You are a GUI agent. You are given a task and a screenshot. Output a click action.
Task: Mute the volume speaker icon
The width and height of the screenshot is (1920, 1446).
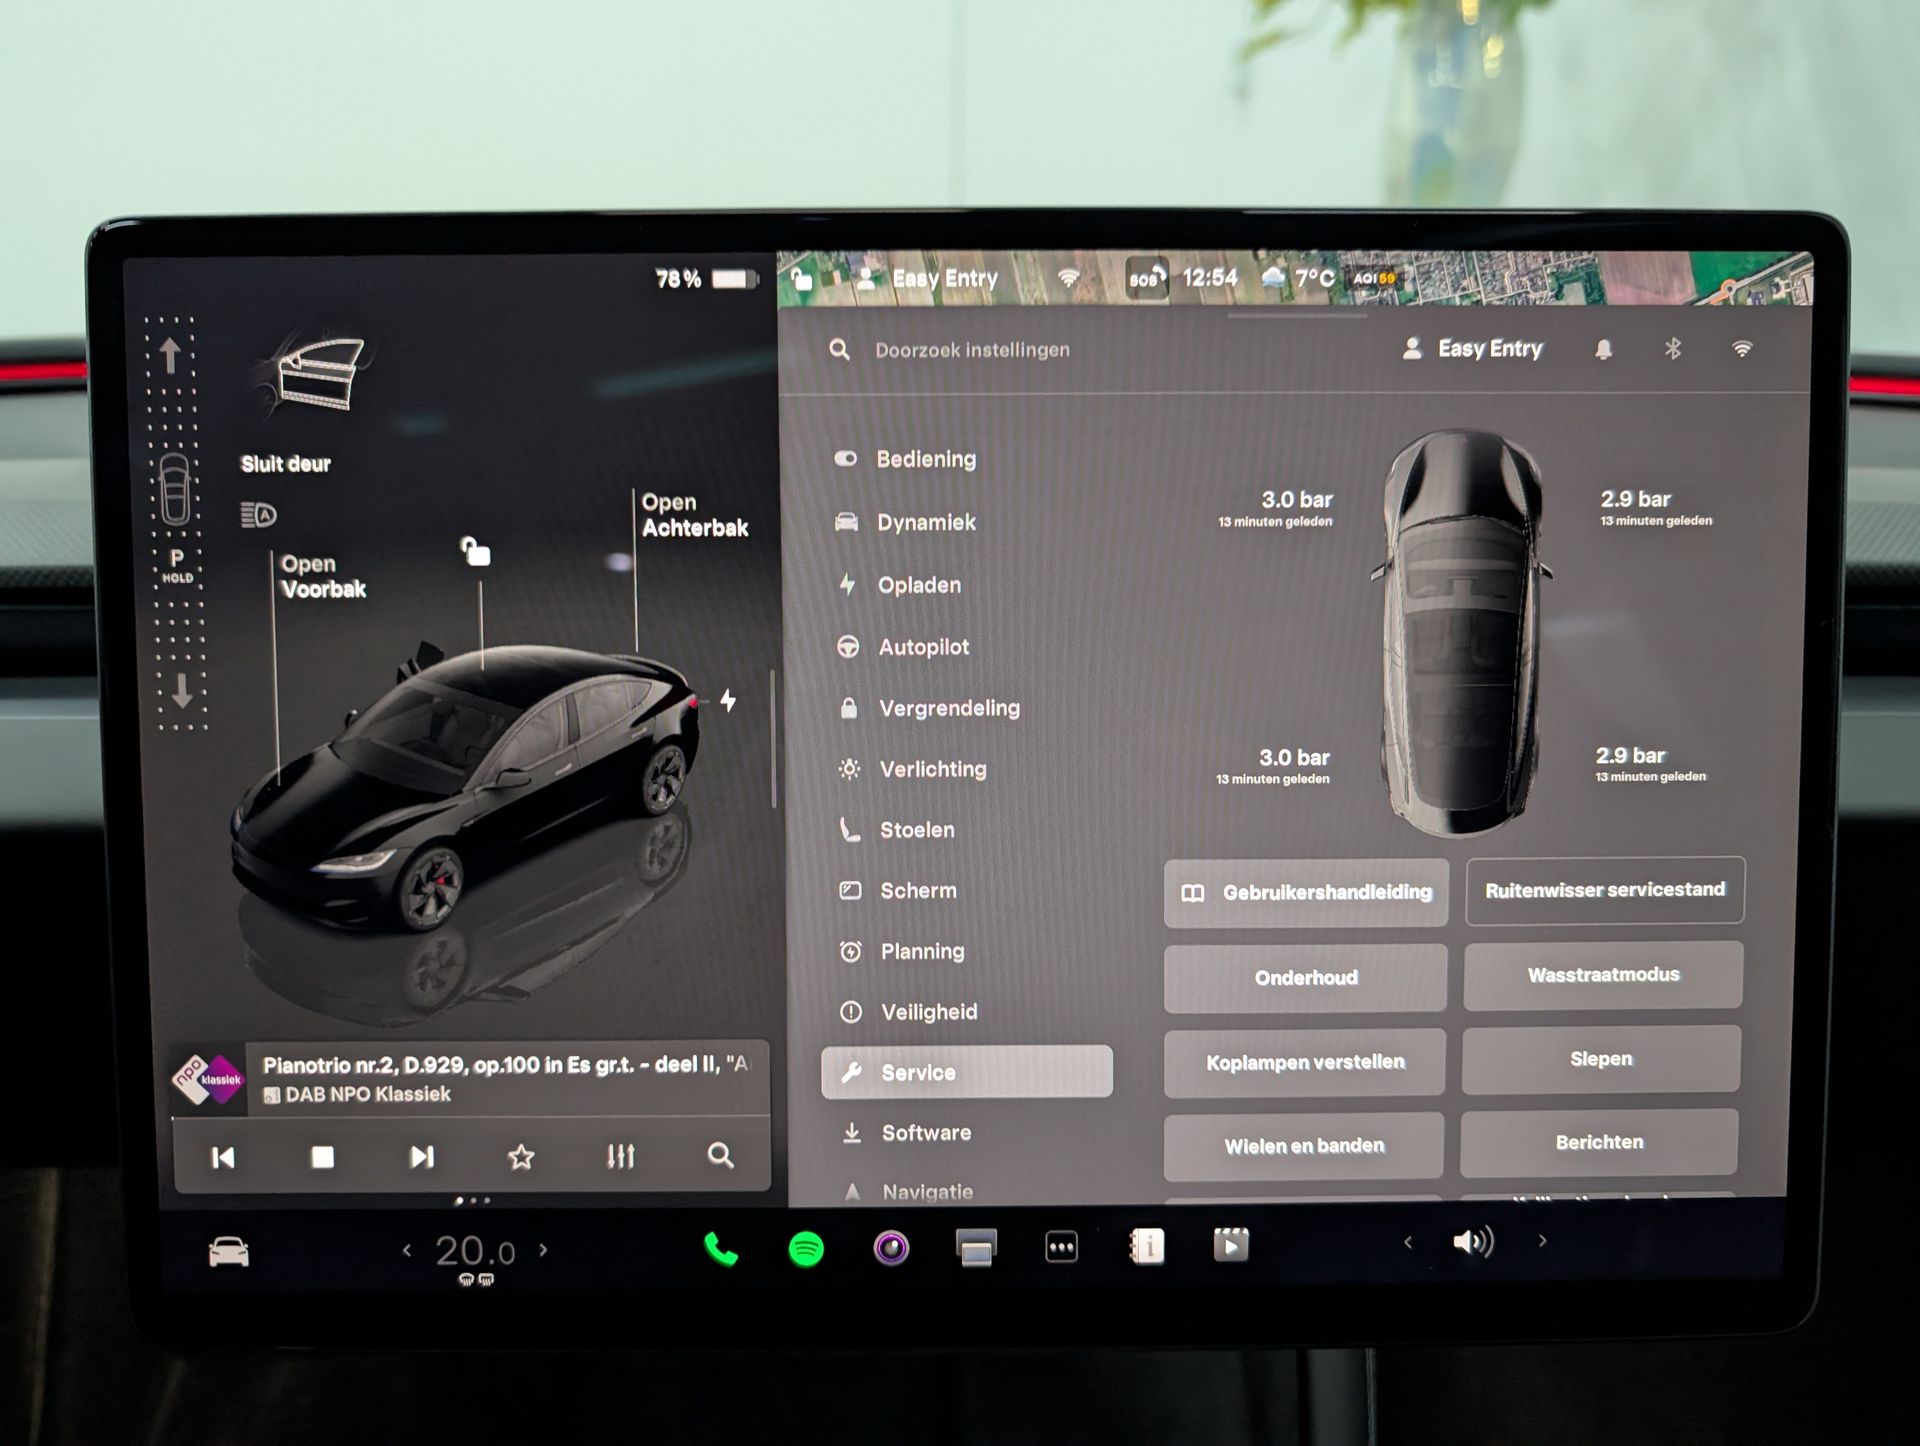(1472, 1242)
